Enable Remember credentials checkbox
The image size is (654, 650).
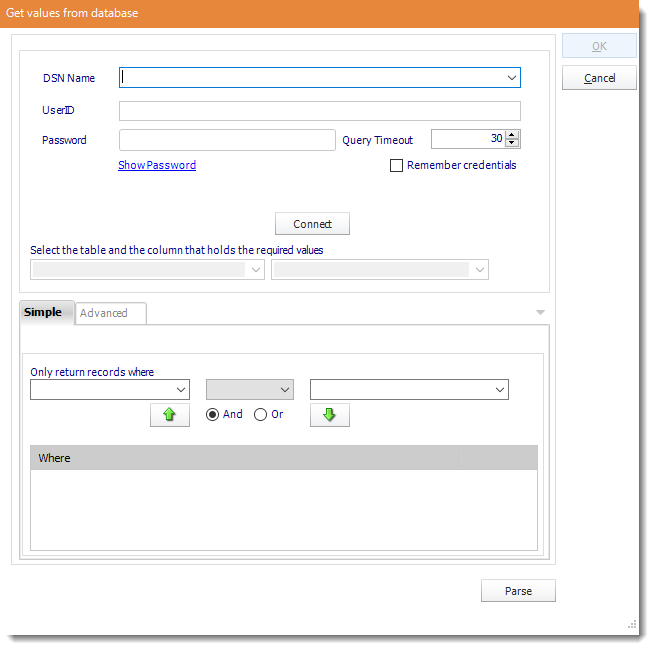click(x=396, y=165)
